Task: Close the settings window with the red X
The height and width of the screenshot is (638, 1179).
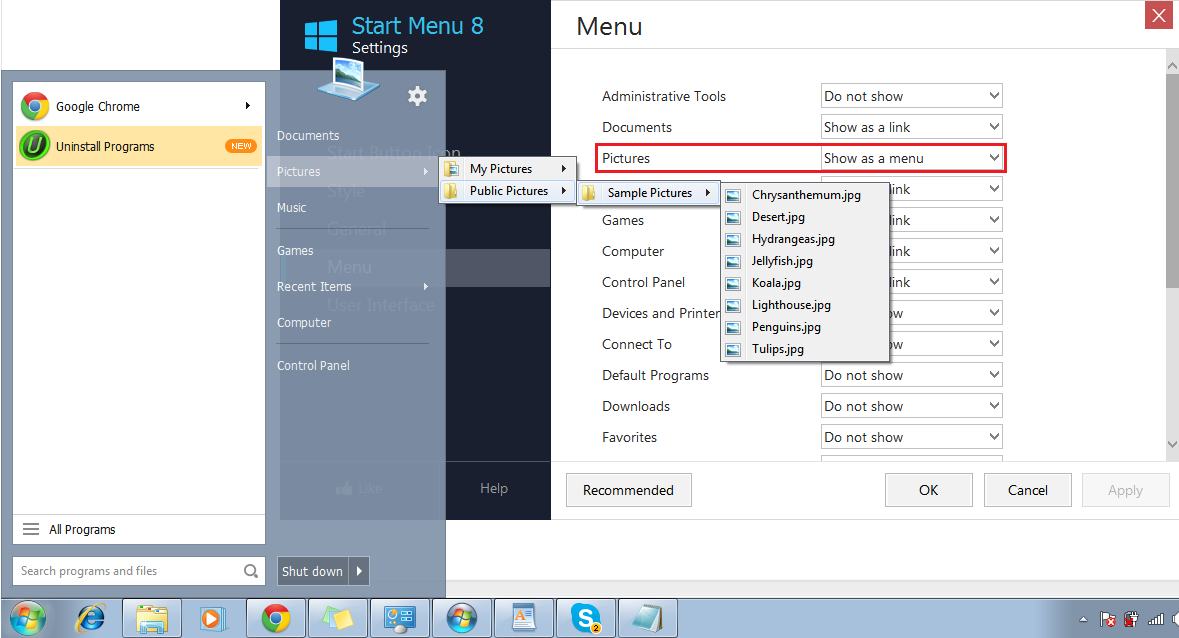Action: pyautogui.click(x=1159, y=15)
